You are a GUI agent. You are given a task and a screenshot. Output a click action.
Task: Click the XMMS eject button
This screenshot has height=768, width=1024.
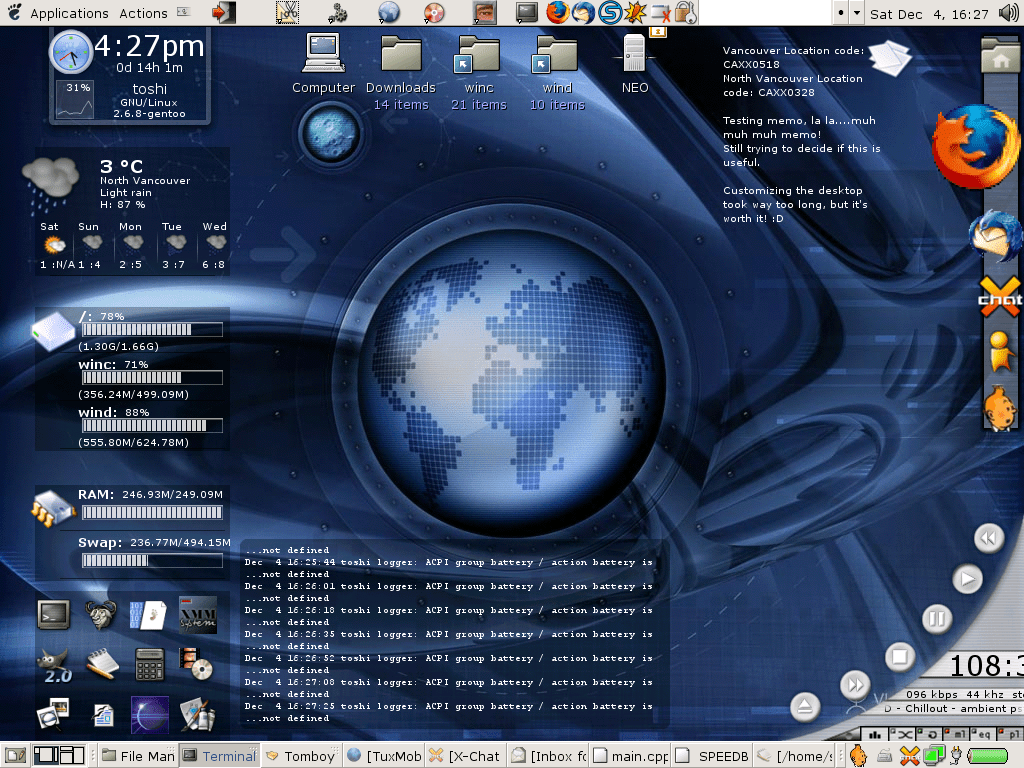point(805,707)
